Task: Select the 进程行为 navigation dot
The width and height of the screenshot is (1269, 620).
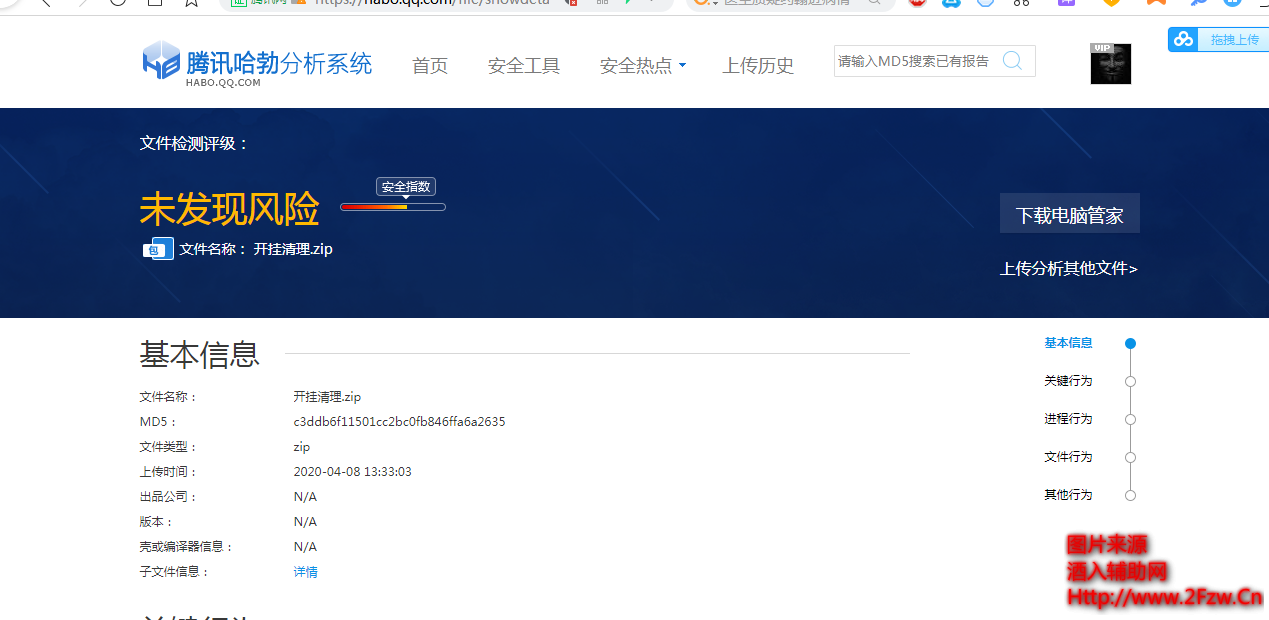Action: click(1130, 419)
